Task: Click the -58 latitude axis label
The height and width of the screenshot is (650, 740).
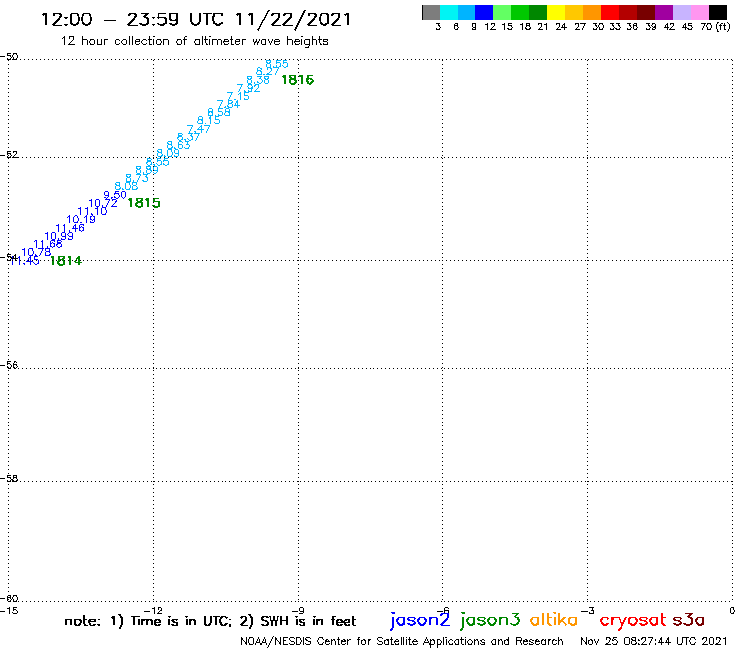Action: coord(9,479)
